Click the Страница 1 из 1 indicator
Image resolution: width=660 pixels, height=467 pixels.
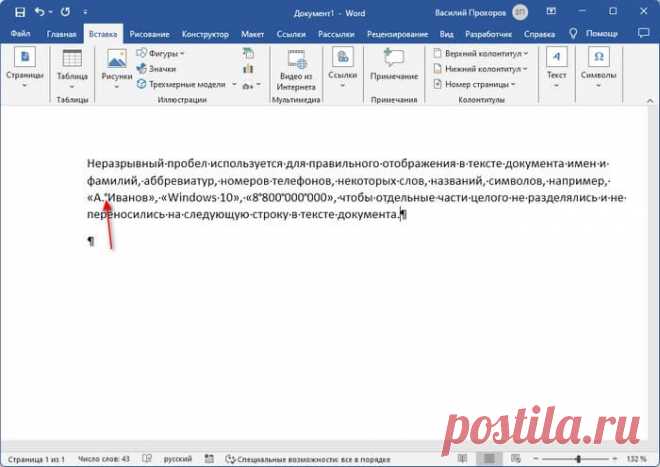click(x=37, y=459)
